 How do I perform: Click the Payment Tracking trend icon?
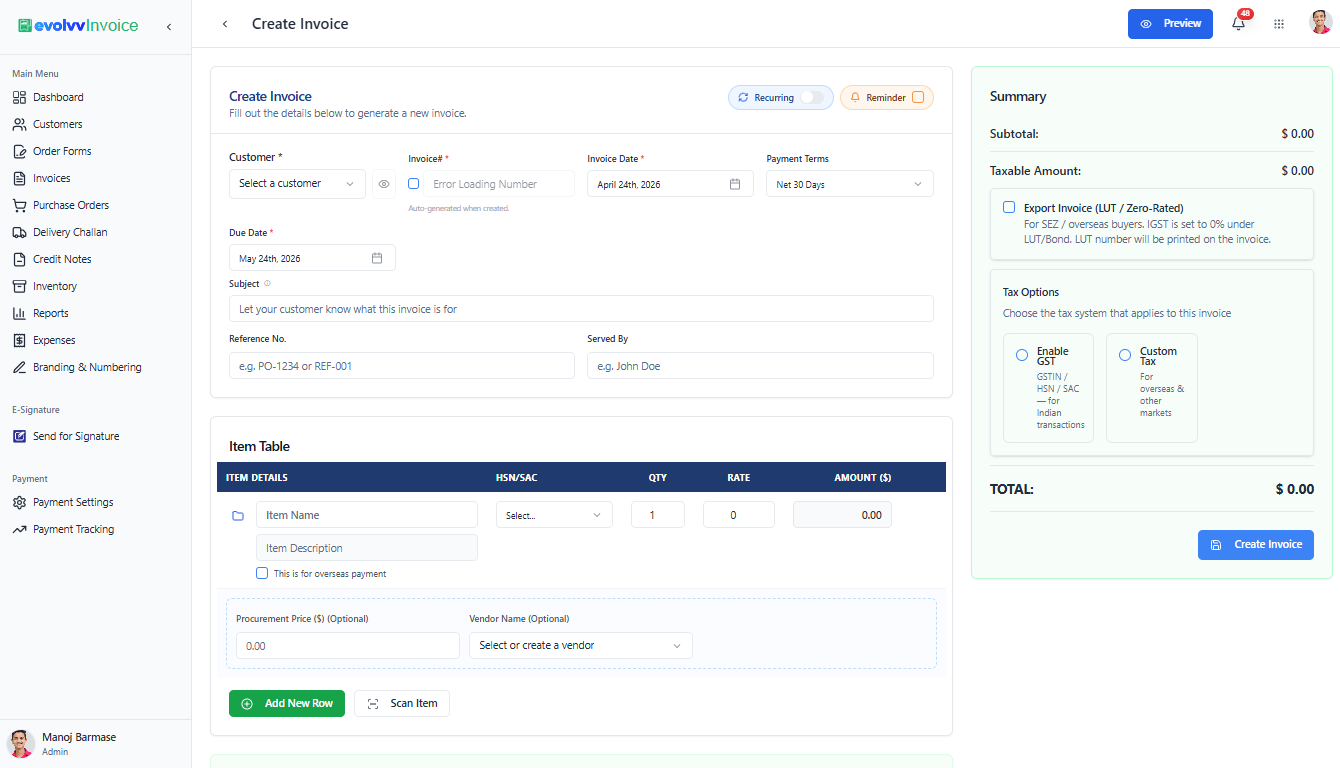pyautogui.click(x=19, y=529)
